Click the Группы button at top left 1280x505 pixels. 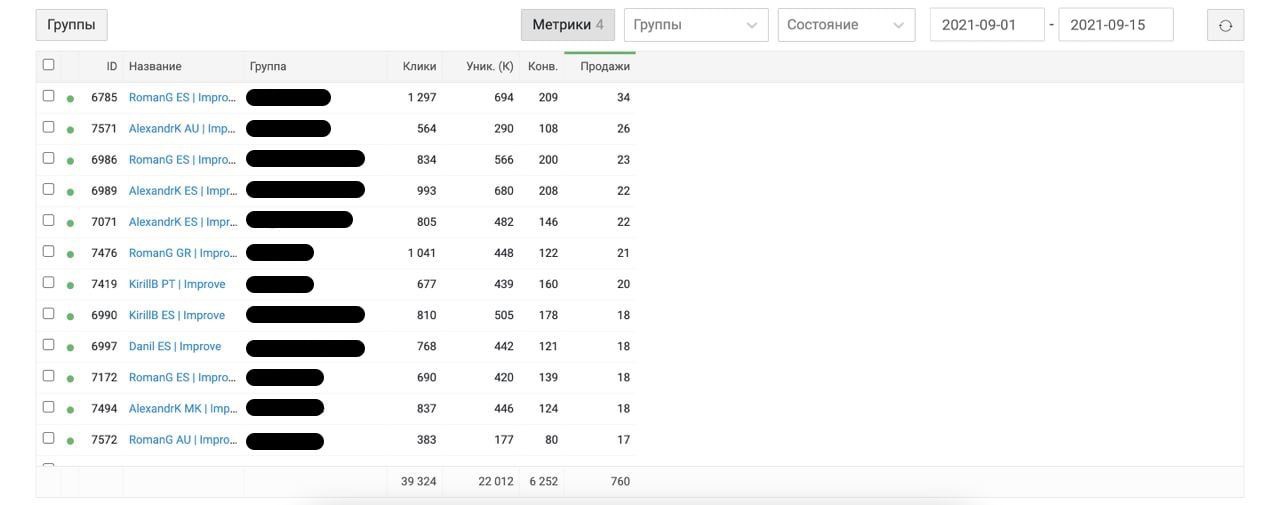click(x=71, y=25)
